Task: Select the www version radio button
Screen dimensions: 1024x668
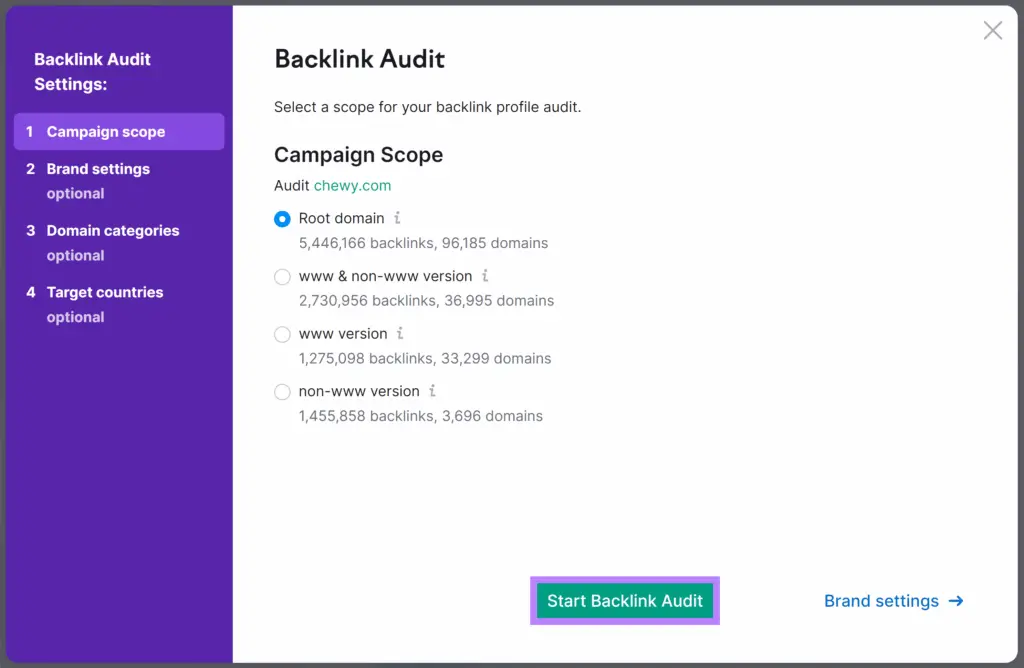Action: [x=282, y=335]
